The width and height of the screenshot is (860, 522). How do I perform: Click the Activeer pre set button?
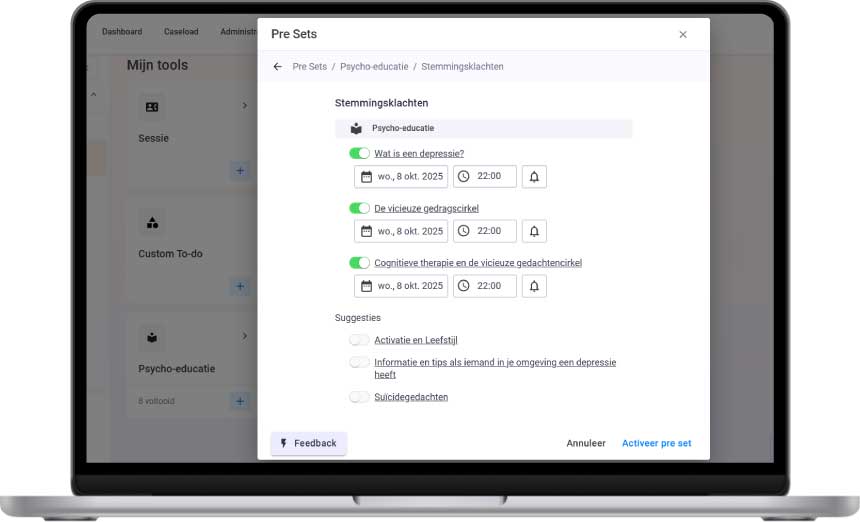click(x=657, y=443)
